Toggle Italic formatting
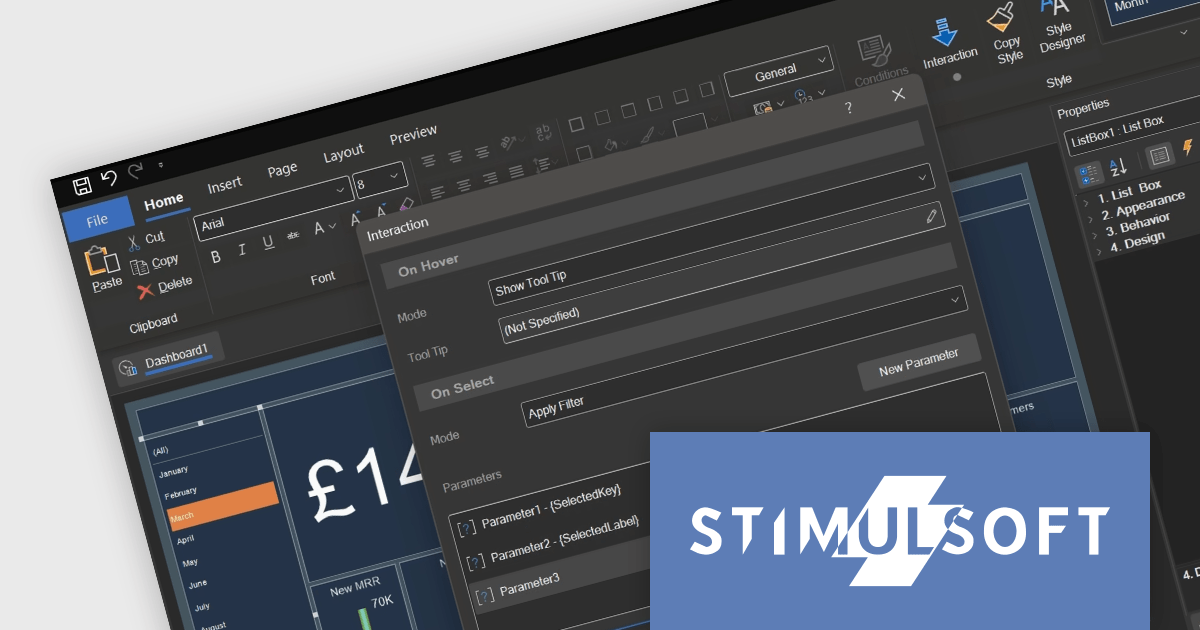Image resolution: width=1200 pixels, height=630 pixels. pos(241,250)
